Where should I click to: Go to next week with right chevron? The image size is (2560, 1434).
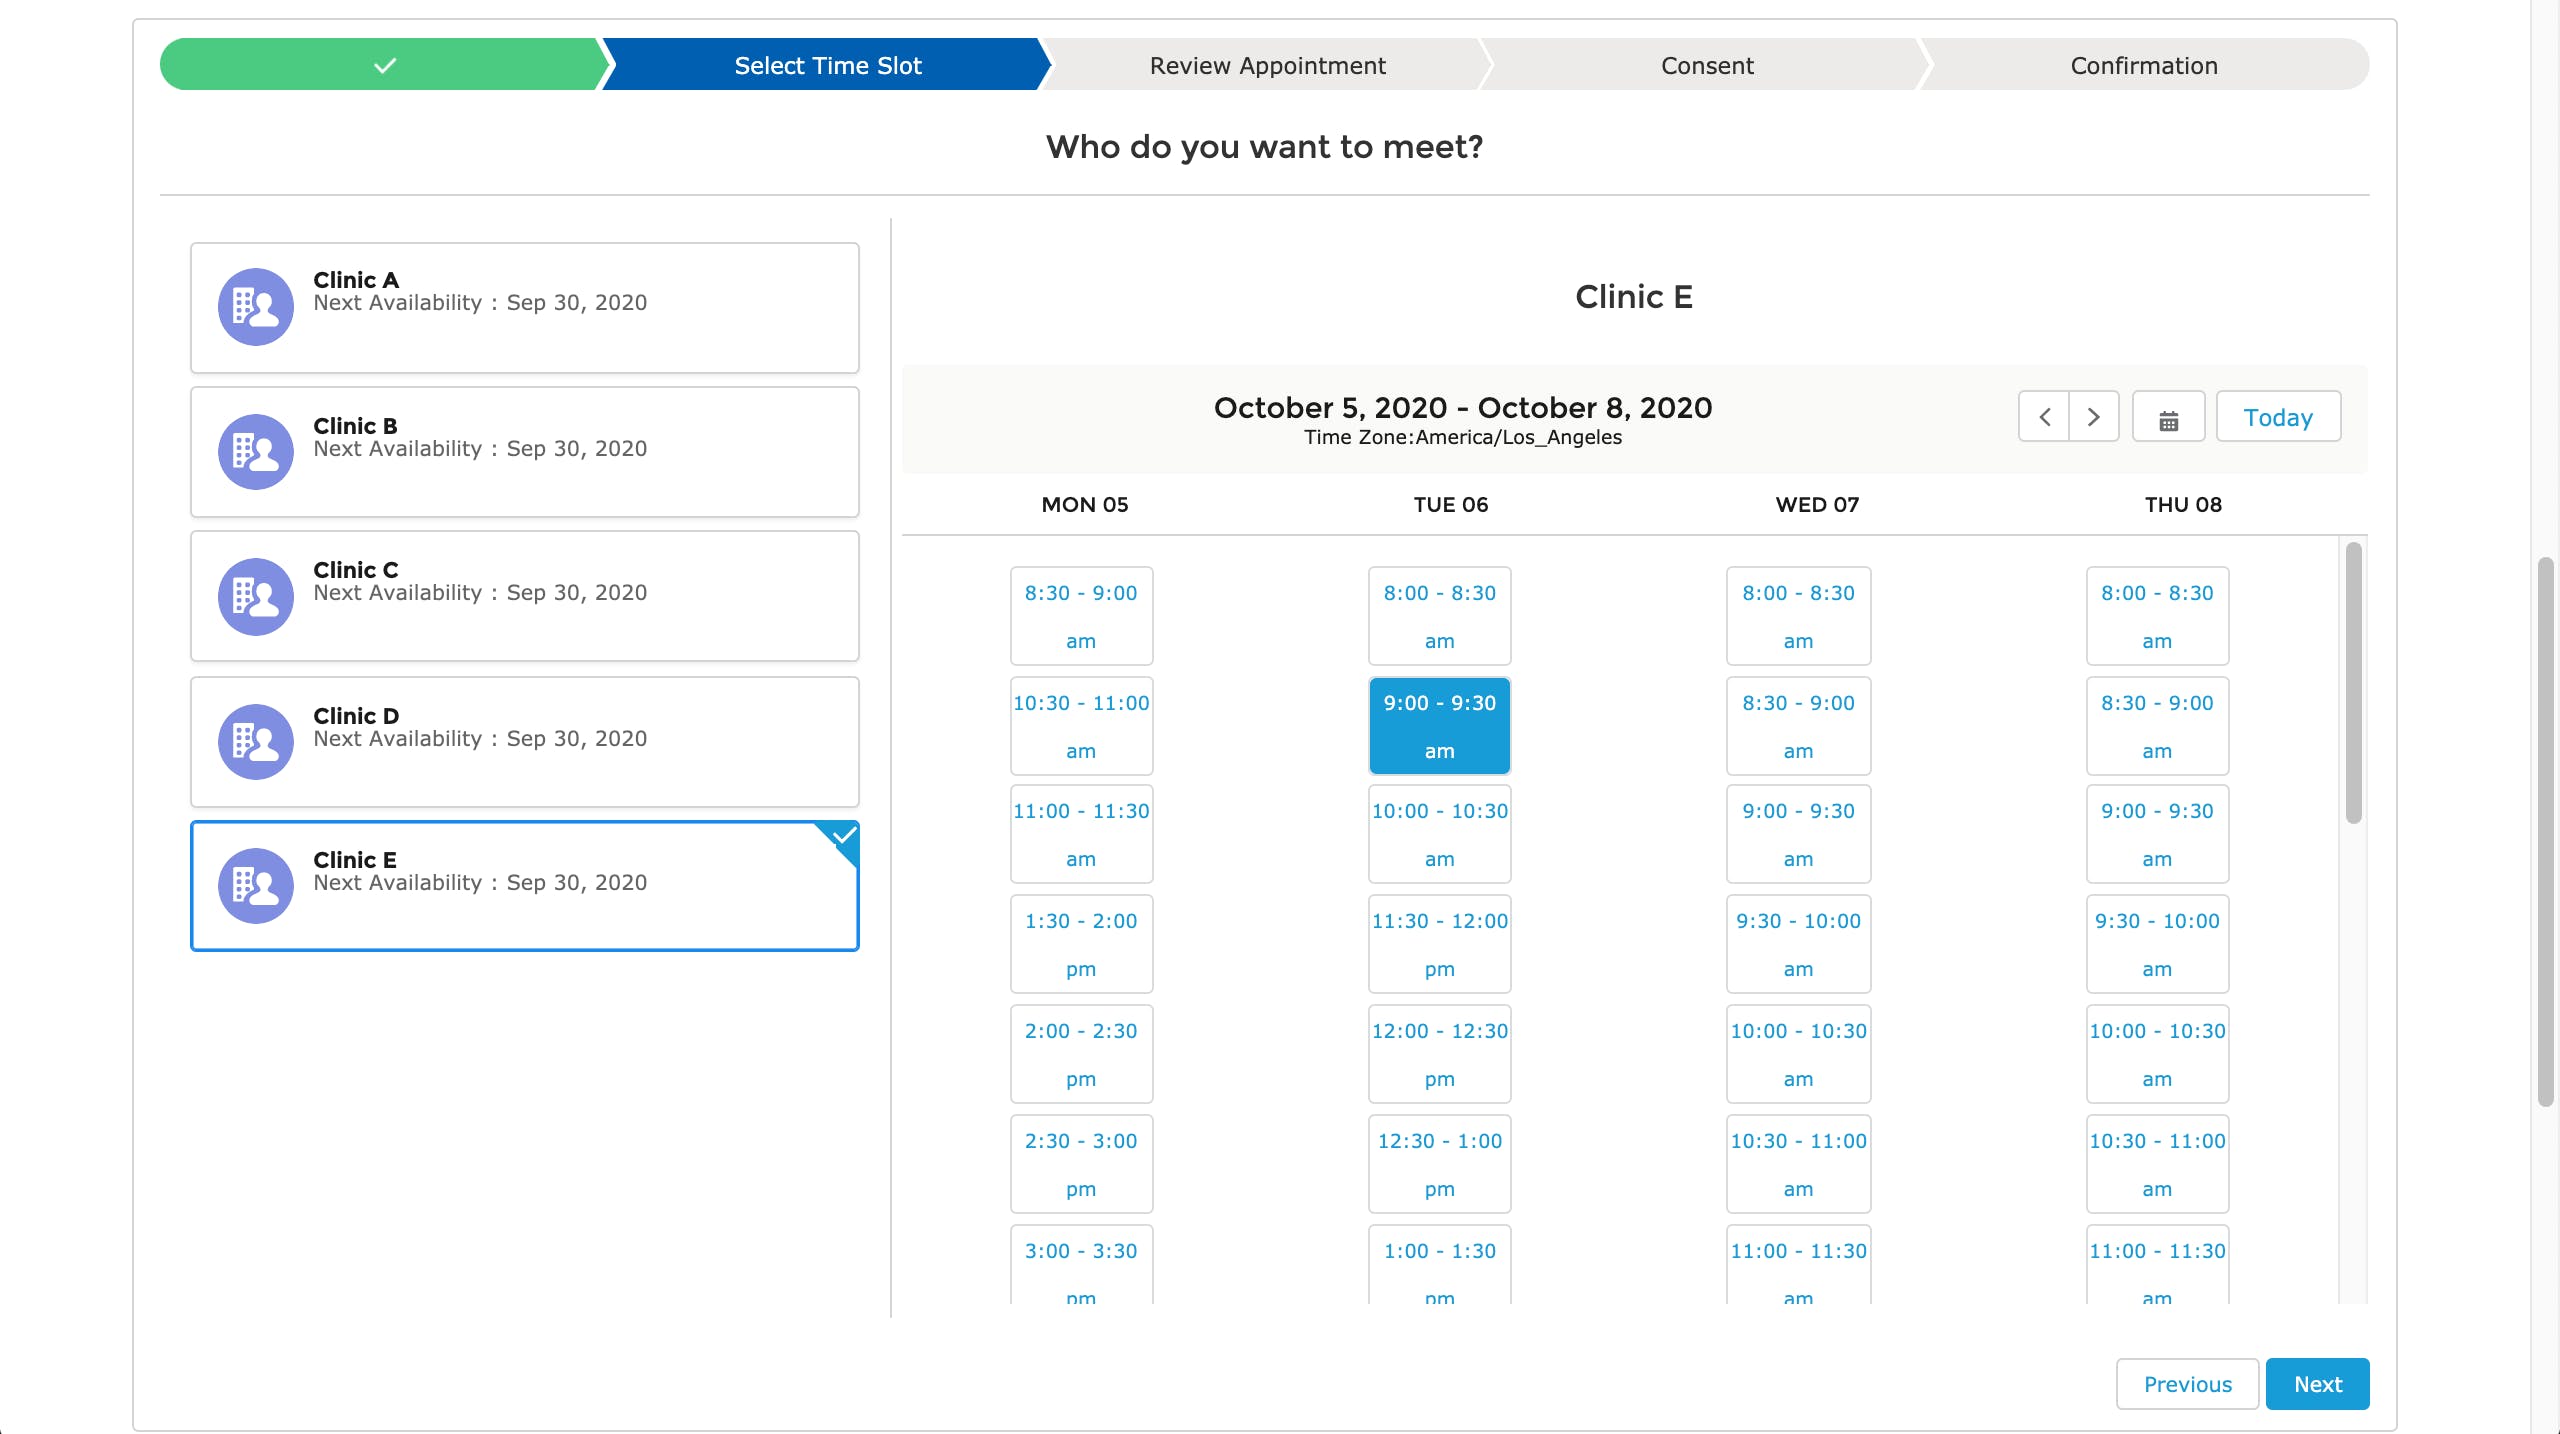[x=2093, y=417]
